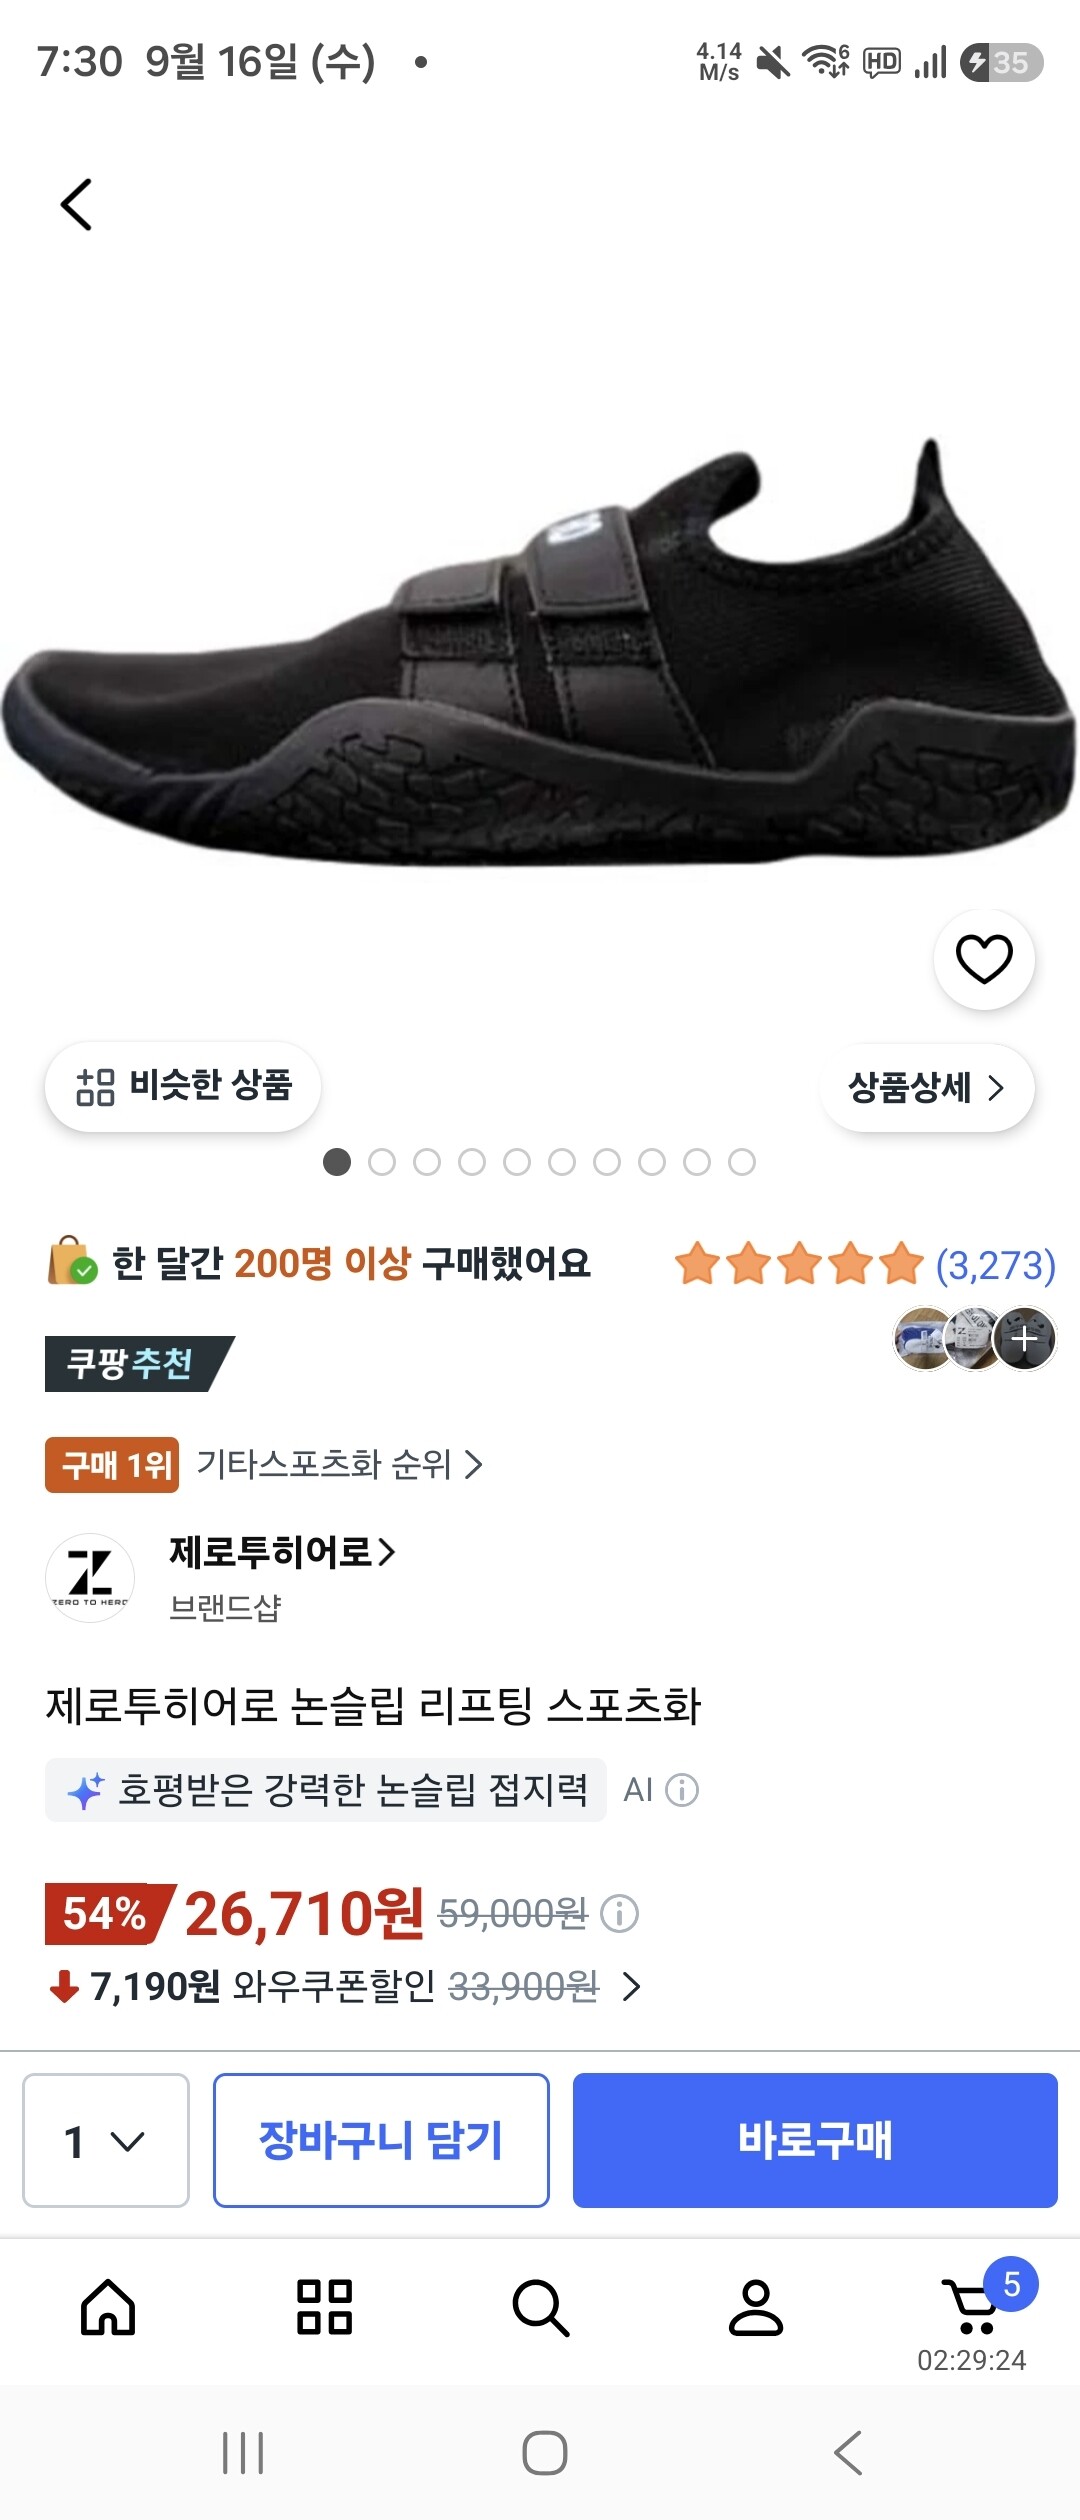This screenshot has width=1080, height=2520.
Task: Click 장바구니 담기 button
Action: coord(381,2140)
